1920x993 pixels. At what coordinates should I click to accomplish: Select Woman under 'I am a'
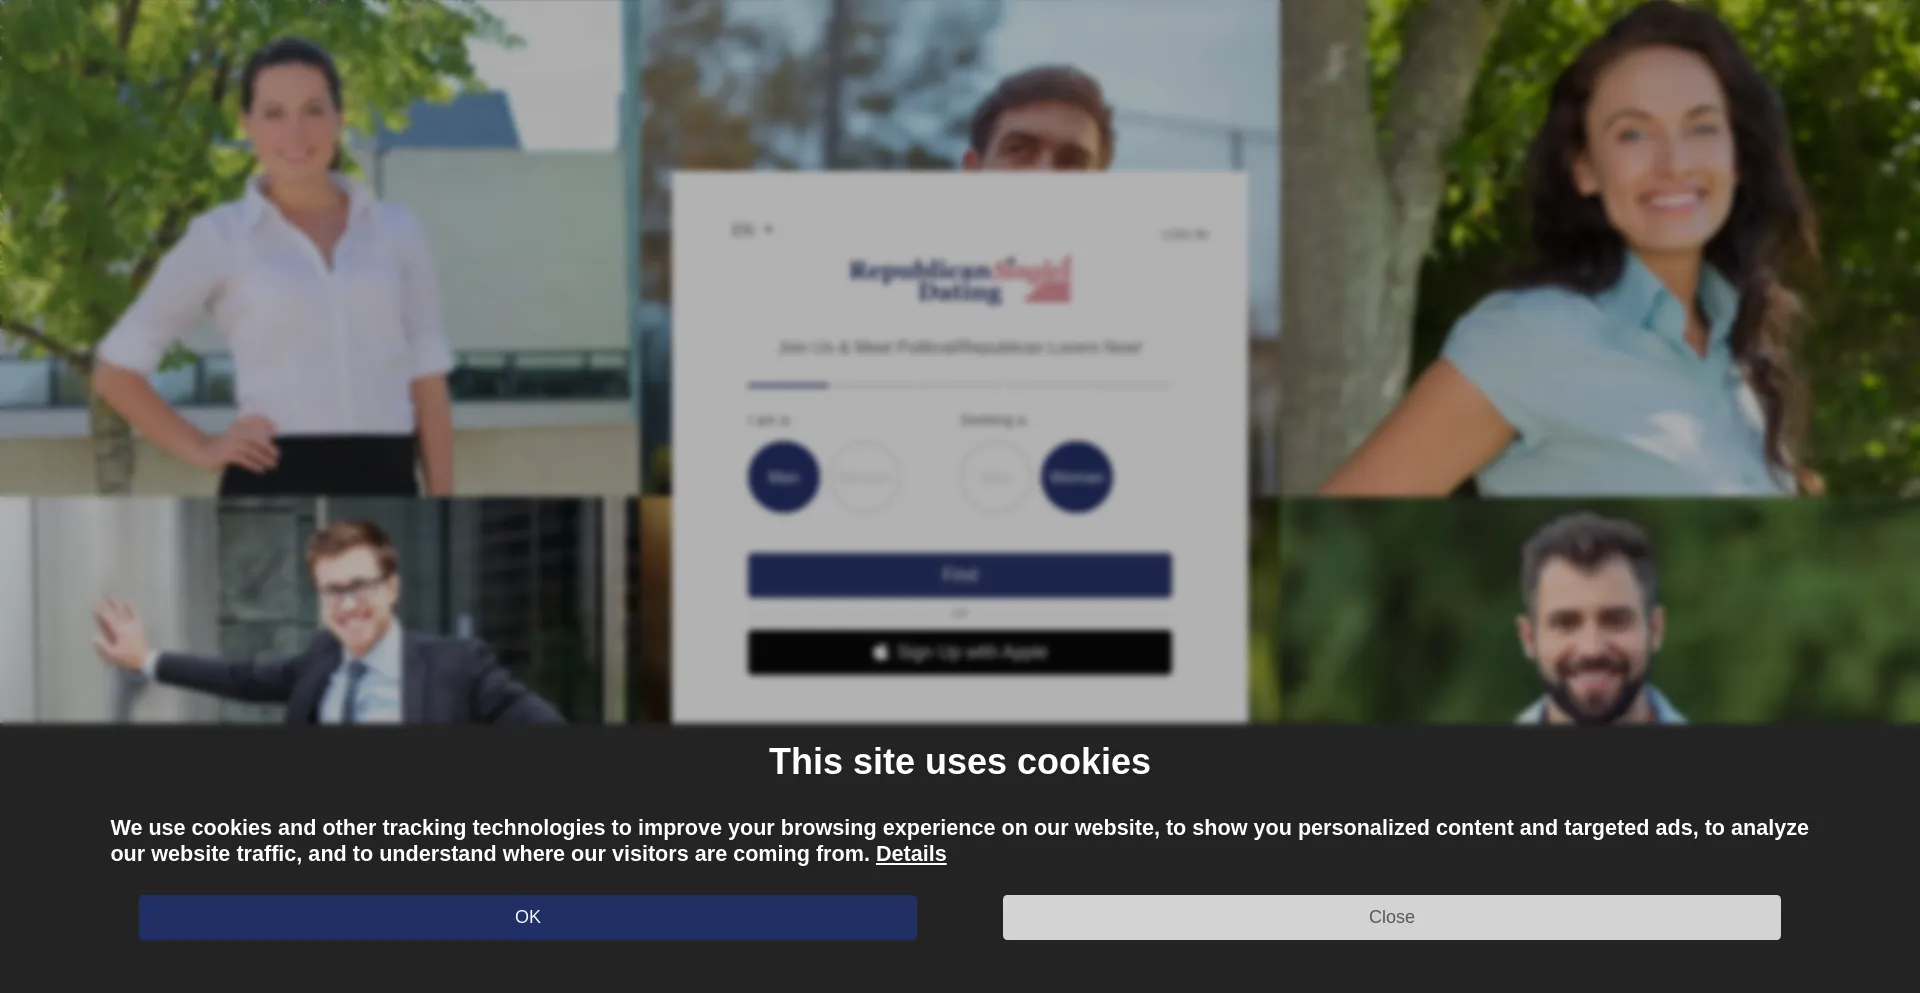[865, 477]
